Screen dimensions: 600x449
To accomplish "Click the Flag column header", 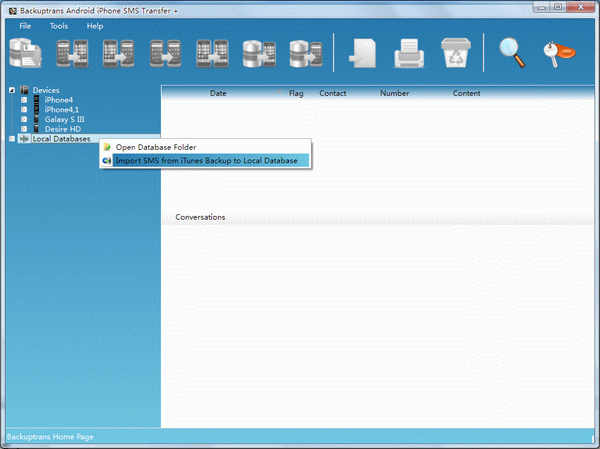I will click(x=296, y=93).
